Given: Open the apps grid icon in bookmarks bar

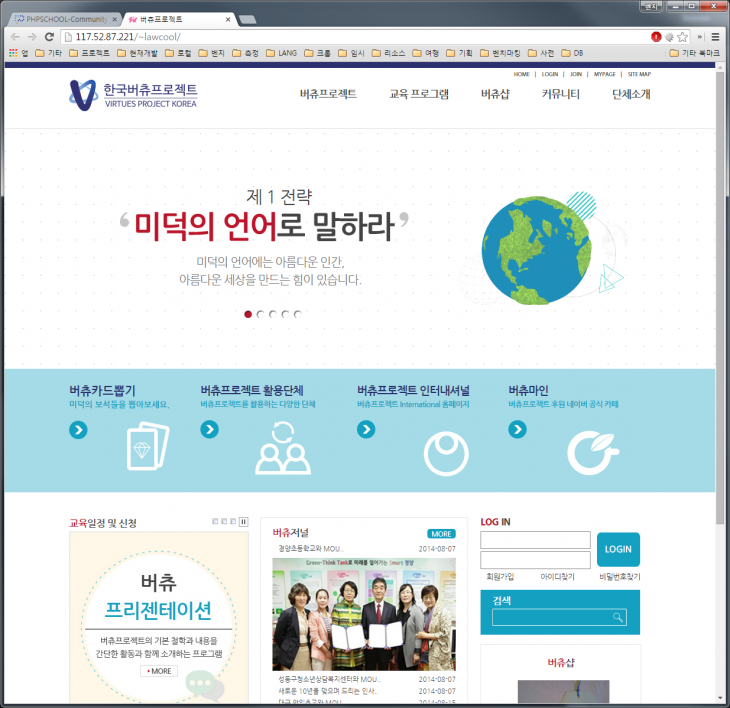Looking at the screenshot, I should [13, 53].
